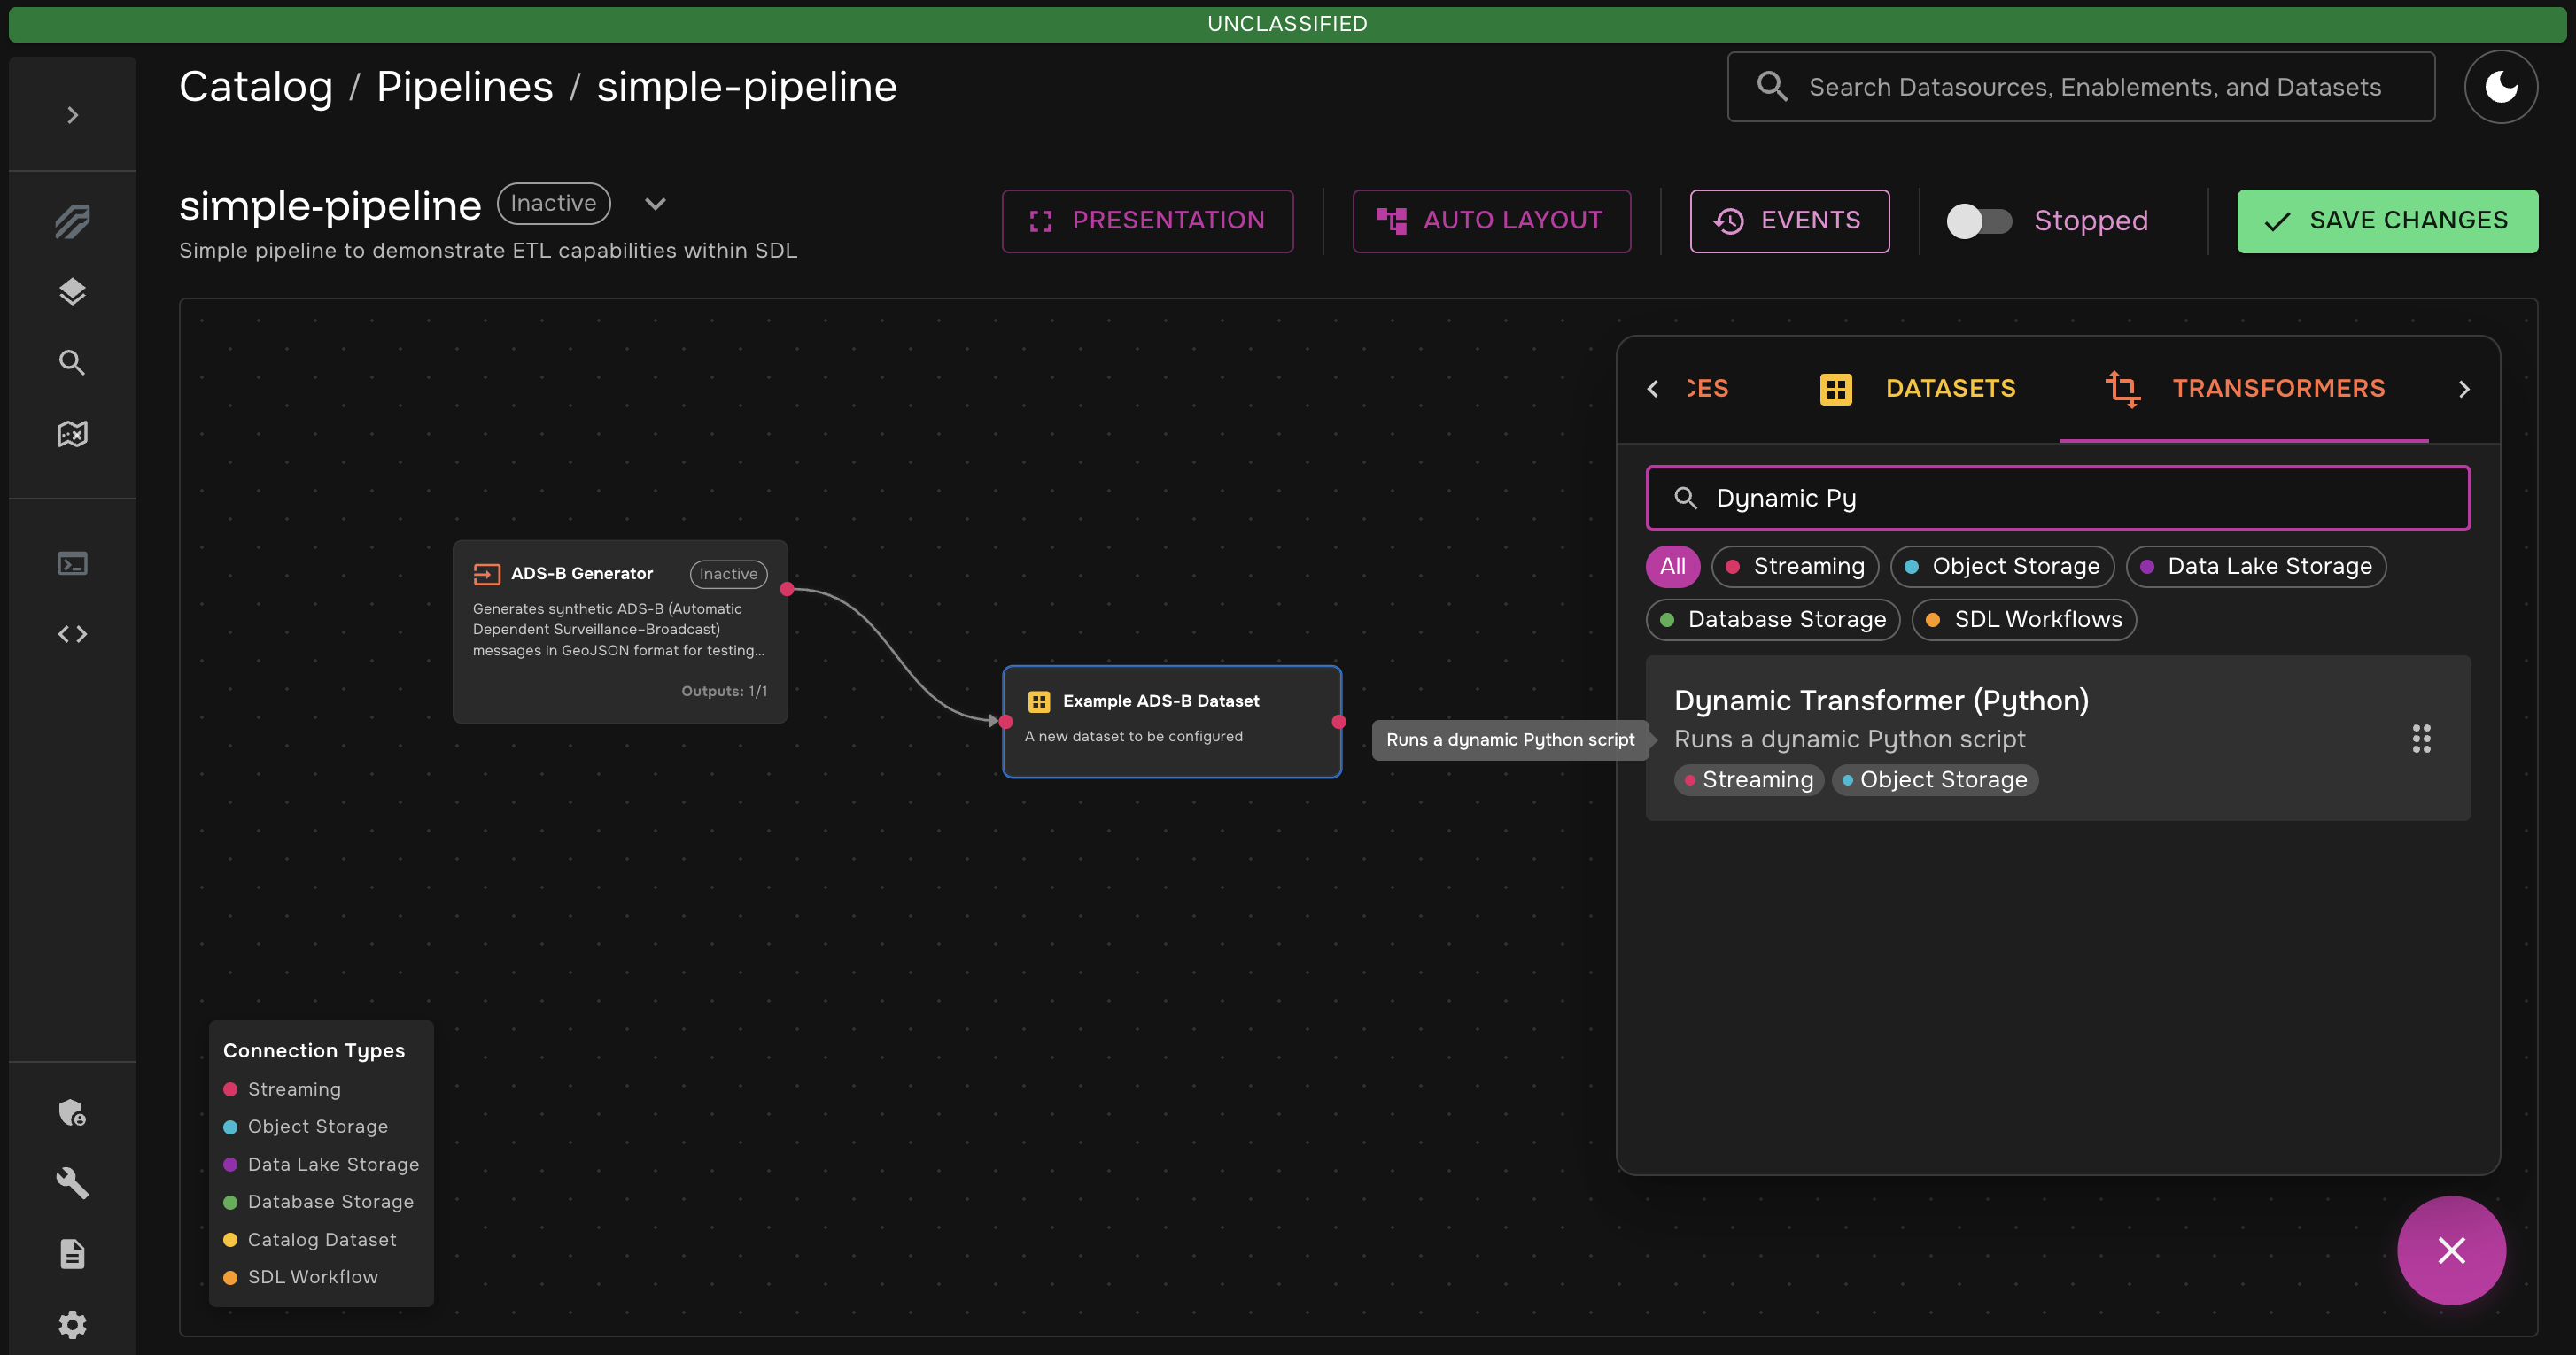The height and width of the screenshot is (1355, 2576).
Task: Click Catalog Dataset in Connection Types legend
Action: pyautogui.click(x=310, y=1240)
